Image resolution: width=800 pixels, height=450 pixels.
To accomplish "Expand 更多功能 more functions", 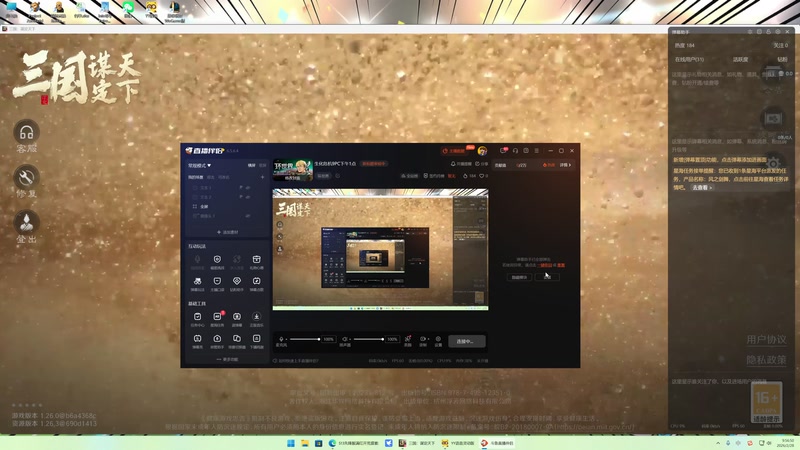I will click(x=227, y=360).
